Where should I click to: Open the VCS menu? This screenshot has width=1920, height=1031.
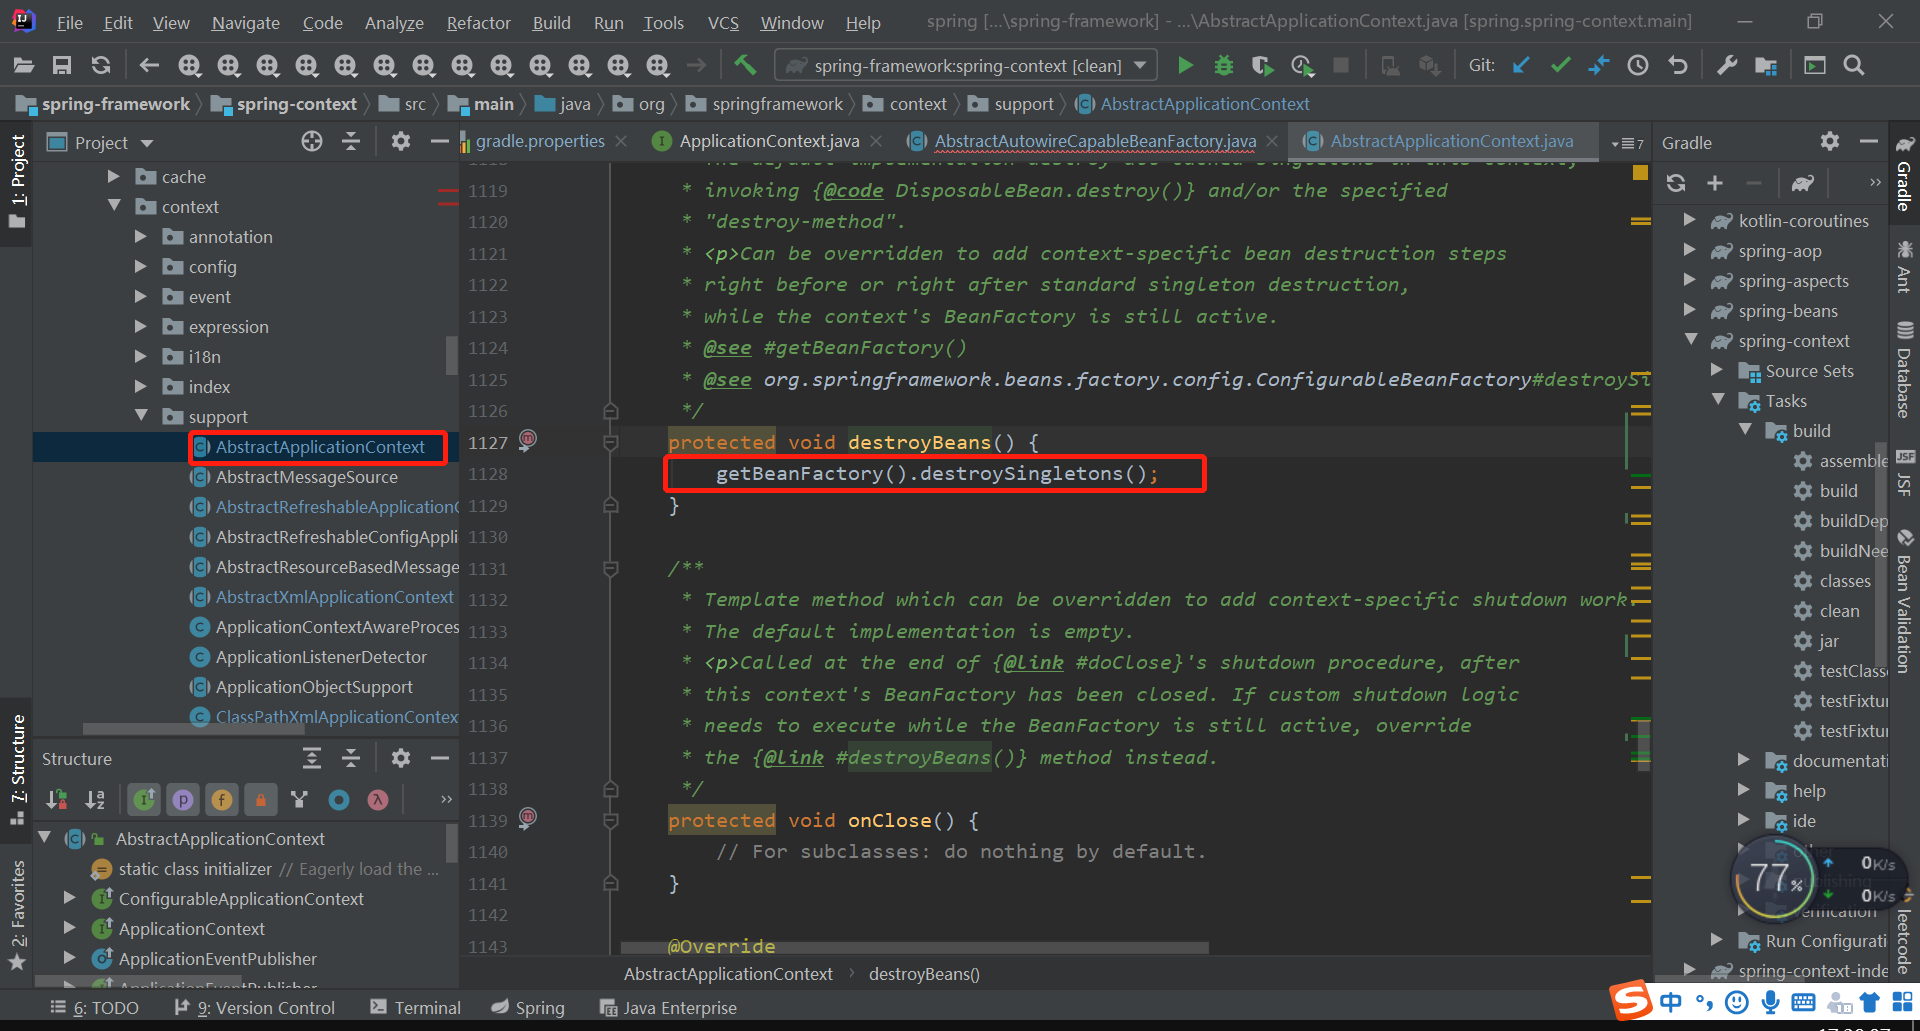pos(723,22)
